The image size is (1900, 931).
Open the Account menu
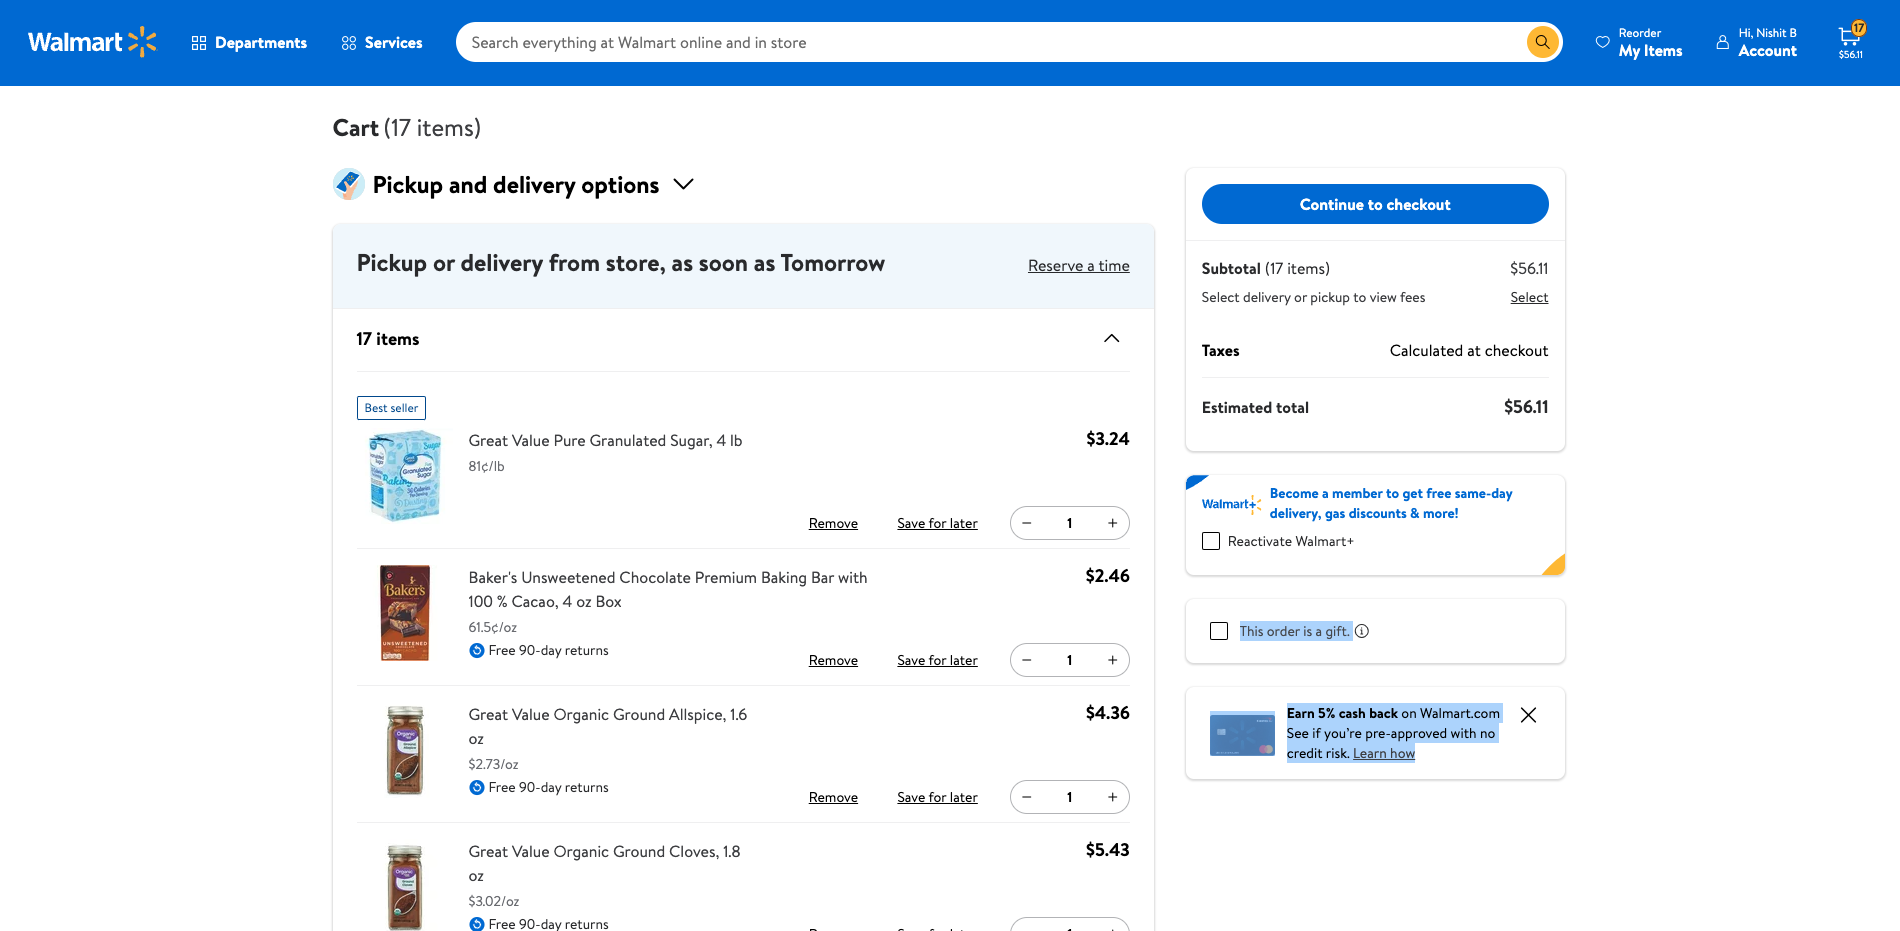point(1757,42)
